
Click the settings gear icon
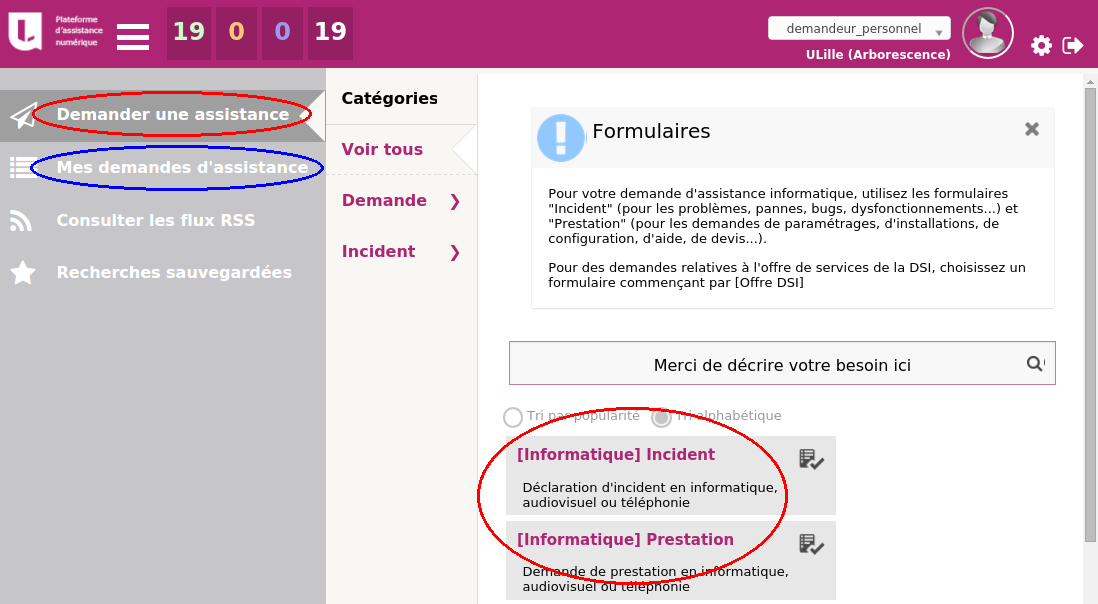[1041, 45]
